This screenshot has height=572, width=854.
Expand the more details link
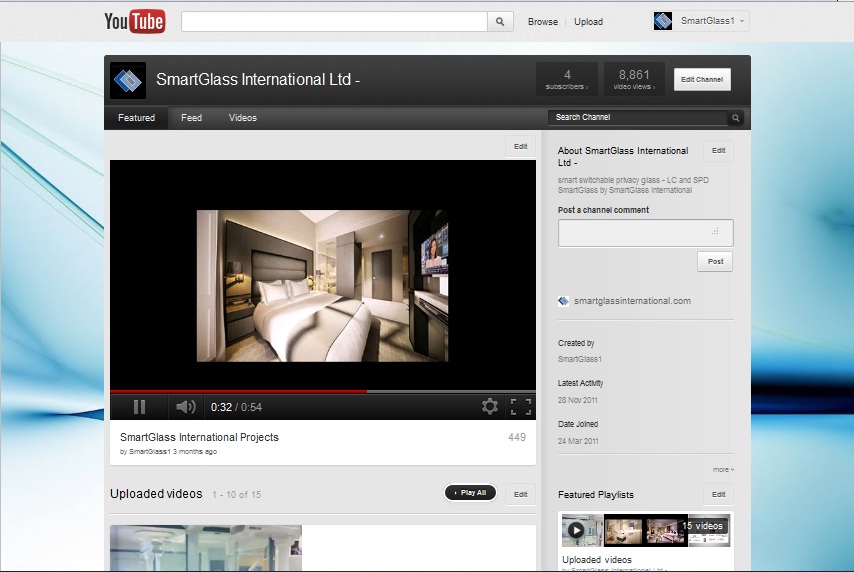(x=723, y=470)
